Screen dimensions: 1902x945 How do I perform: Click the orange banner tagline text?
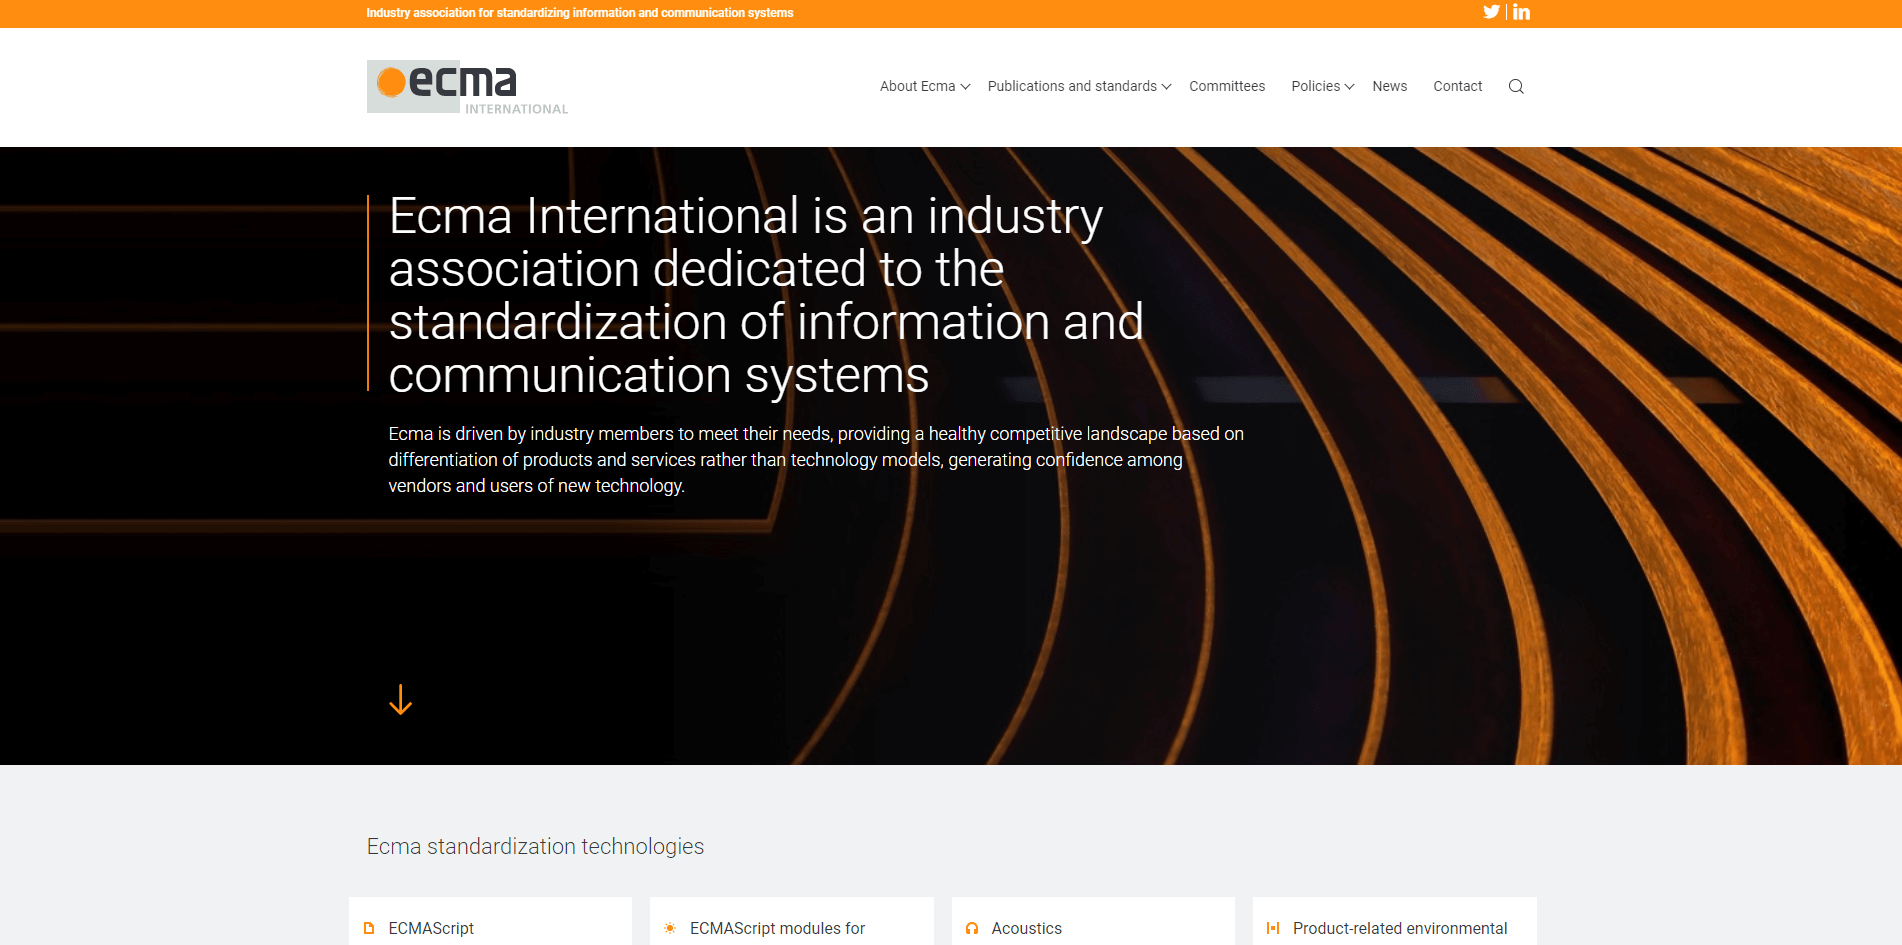(x=580, y=13)
